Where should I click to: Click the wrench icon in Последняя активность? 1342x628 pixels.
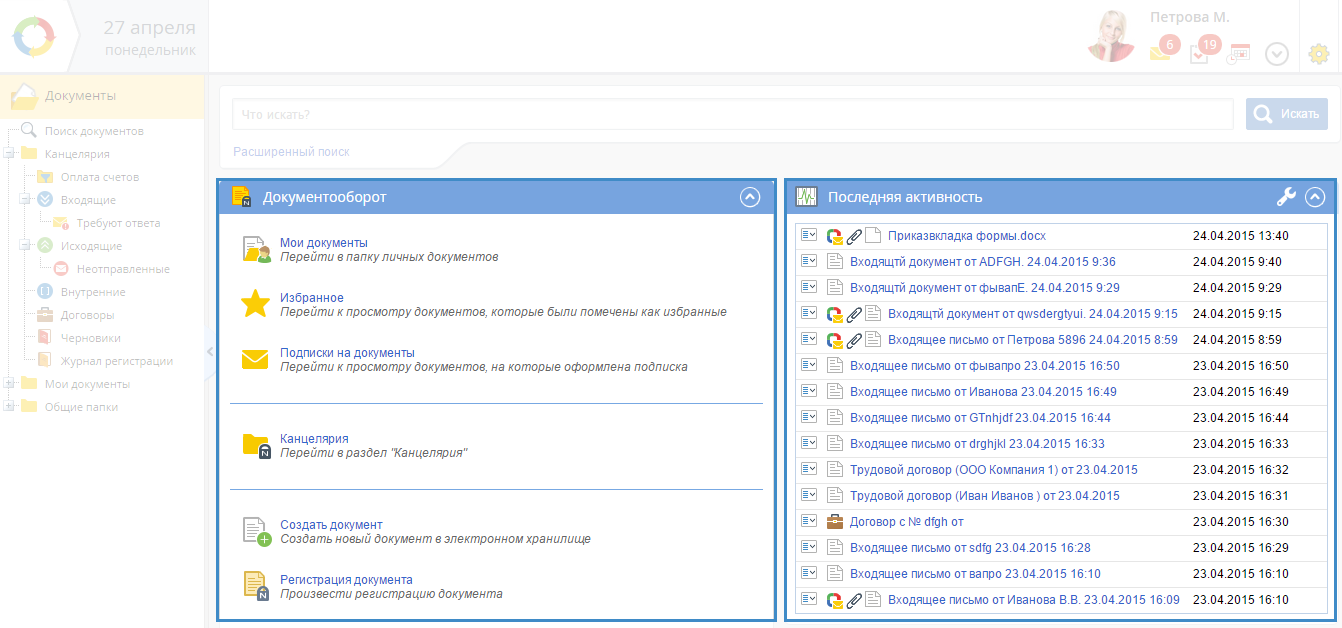[1286, 197]
